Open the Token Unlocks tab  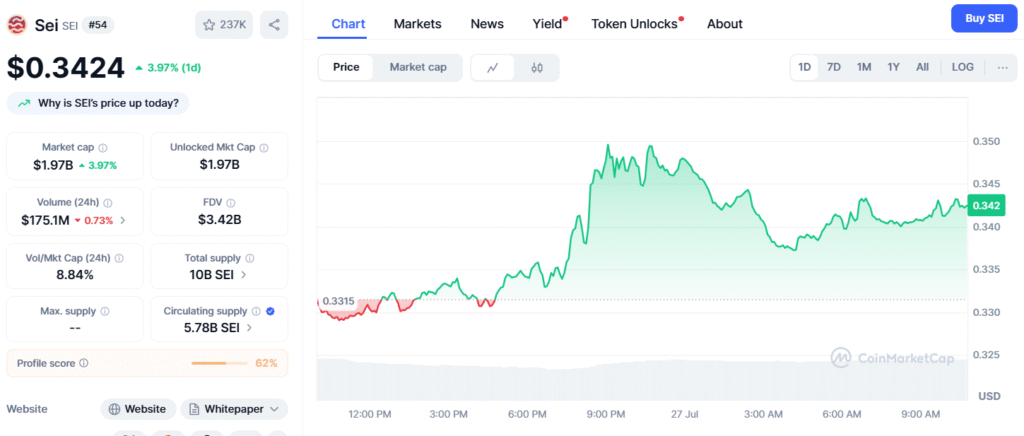(635, 24)
